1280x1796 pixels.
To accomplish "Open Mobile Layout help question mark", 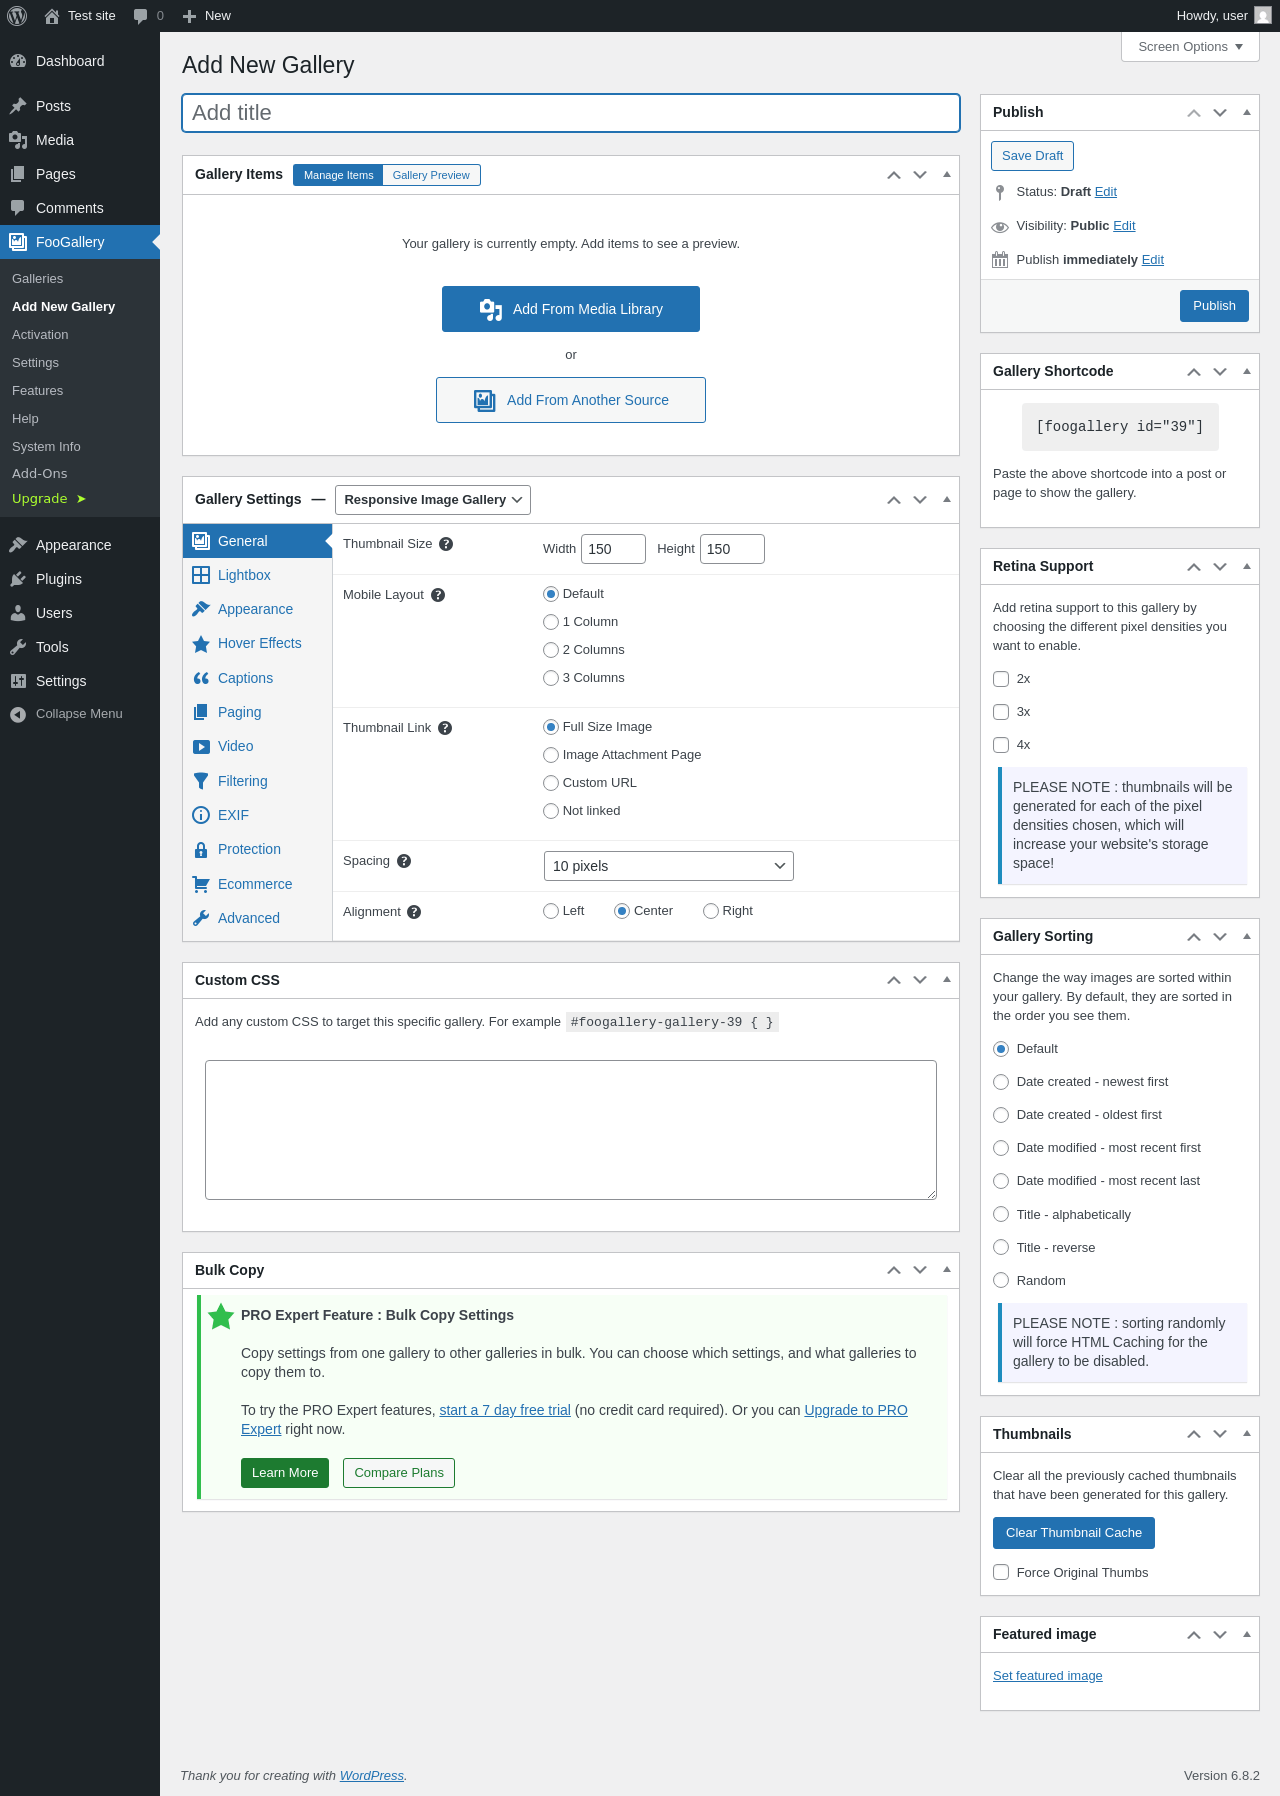I will click(x=438, y=595).
